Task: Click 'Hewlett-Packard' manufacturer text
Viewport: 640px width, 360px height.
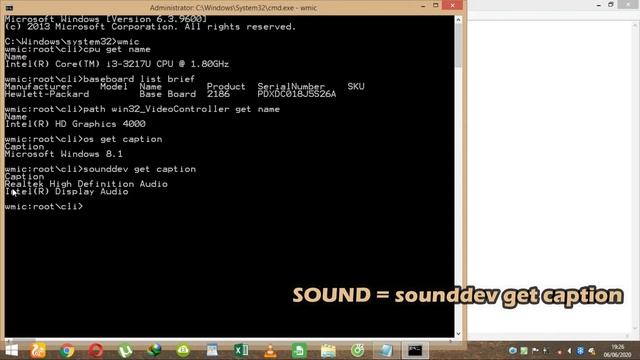Action: [x=47, y=94]
